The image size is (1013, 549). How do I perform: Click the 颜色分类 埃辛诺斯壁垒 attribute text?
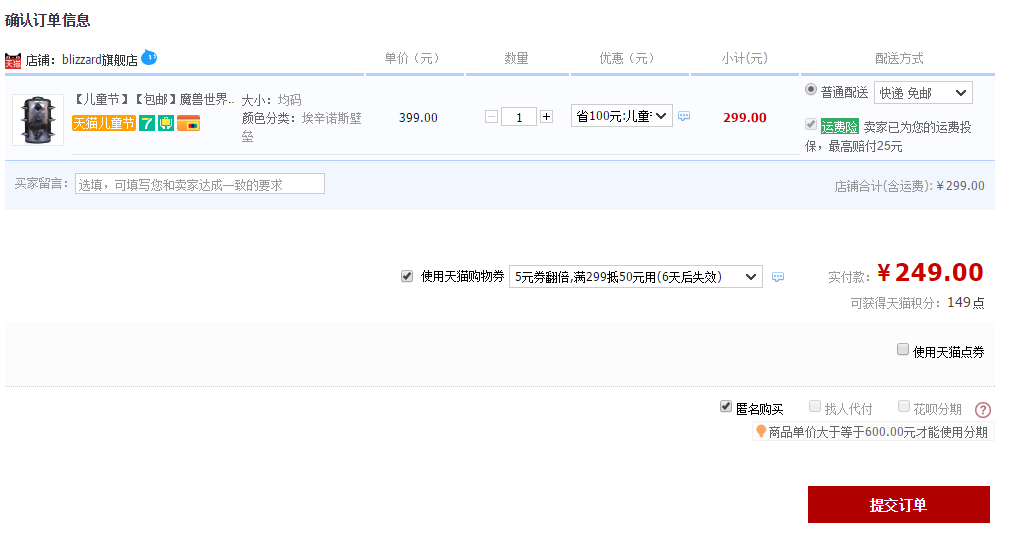[302, 127]
